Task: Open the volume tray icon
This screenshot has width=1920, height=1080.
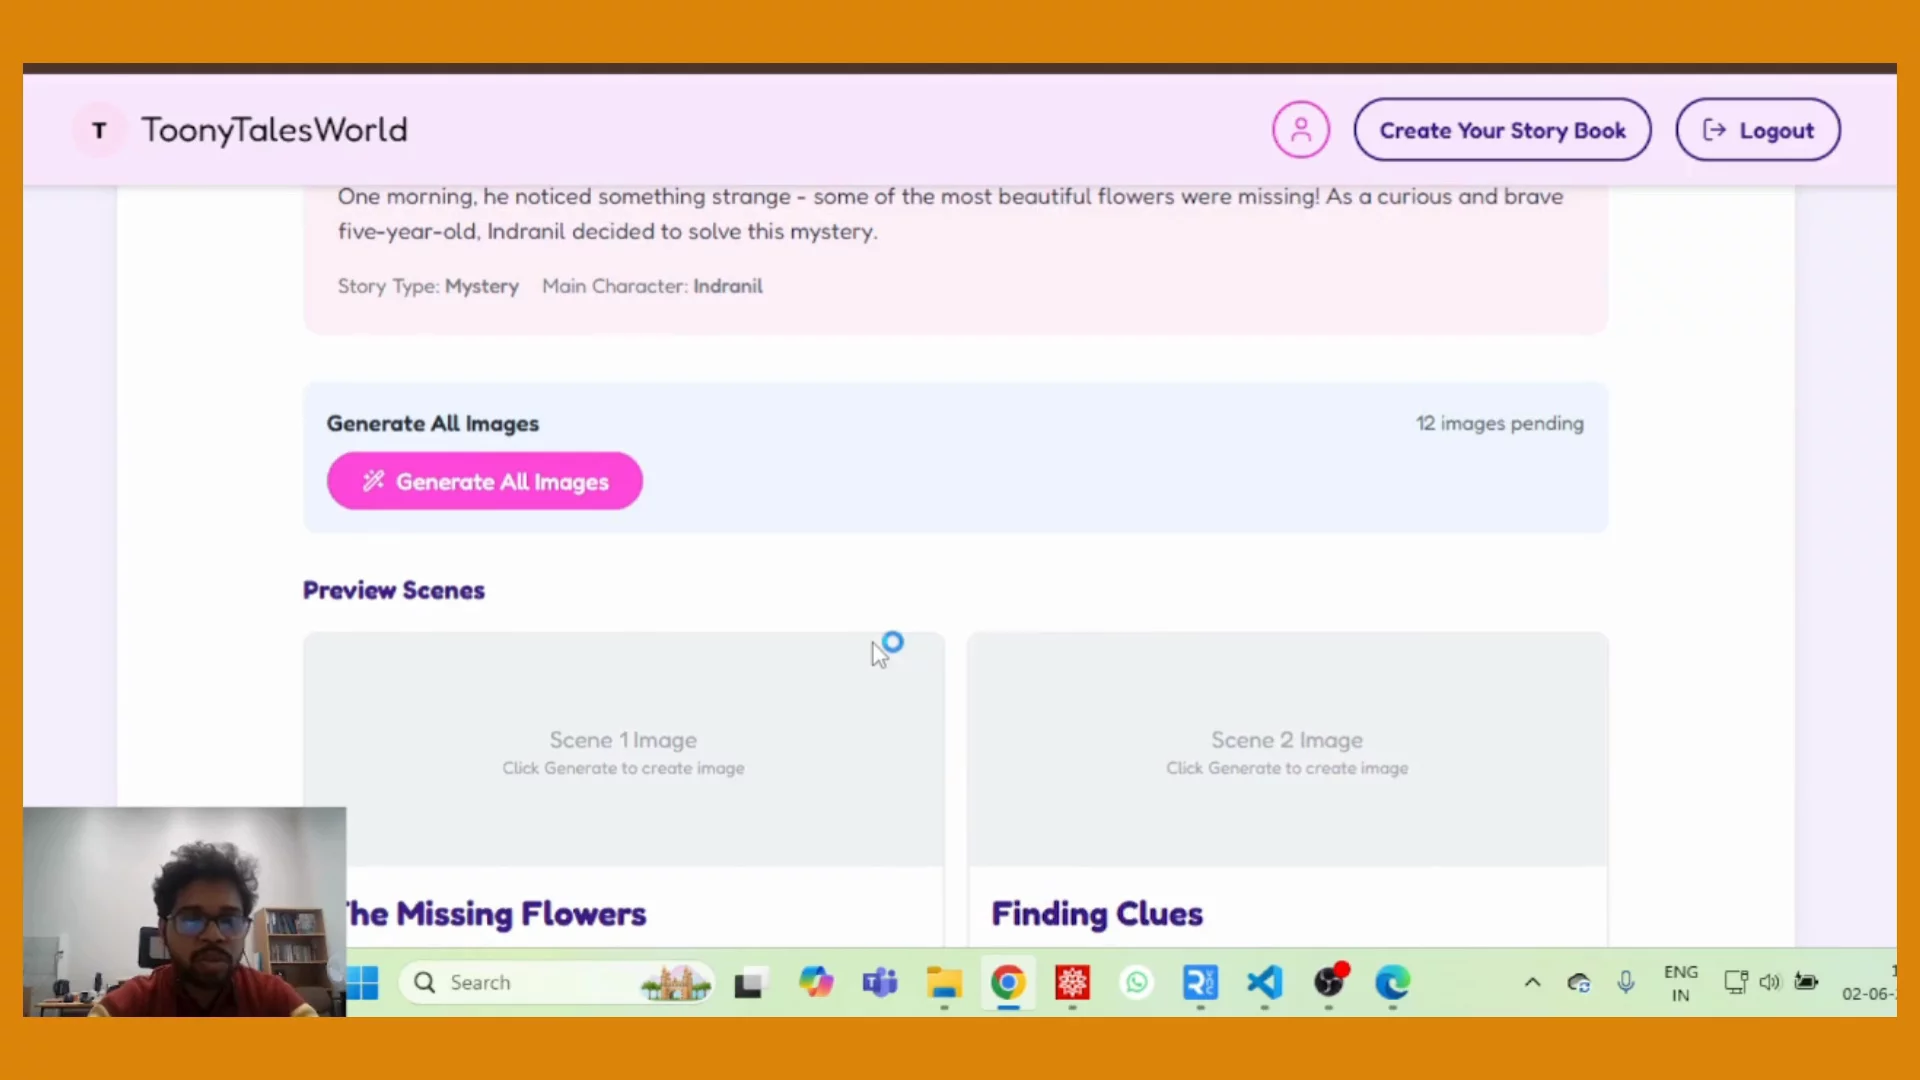Action: (1769, 983)
